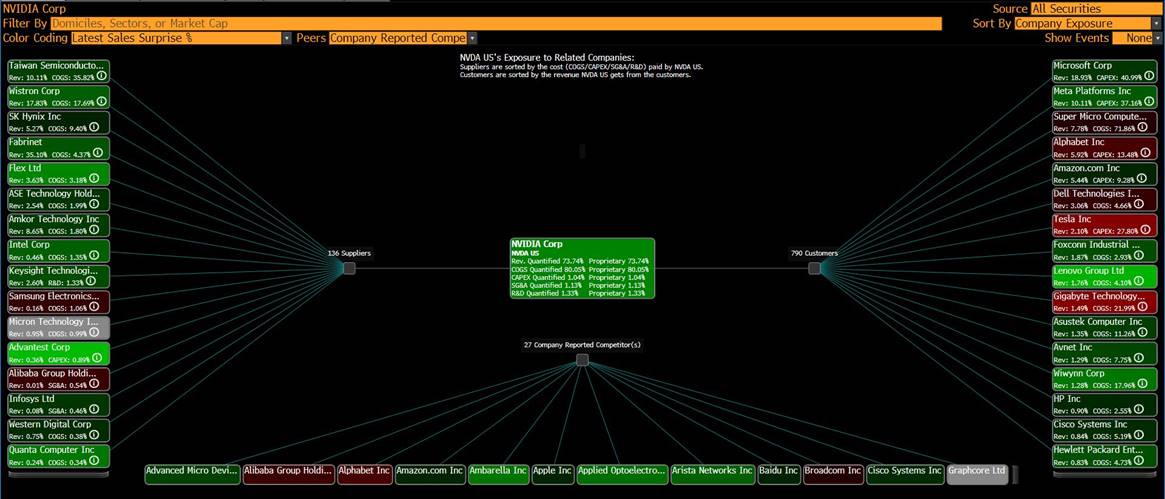Select competitor Applied Optoelectronics
The width and height of the screenshot is (1165, 499).
pyautogui.click(x=622, y=474)
